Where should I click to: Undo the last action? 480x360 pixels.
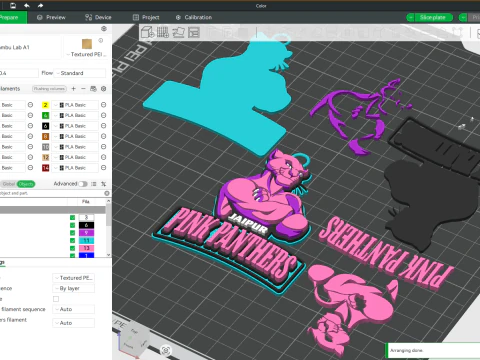click(27, 6)
